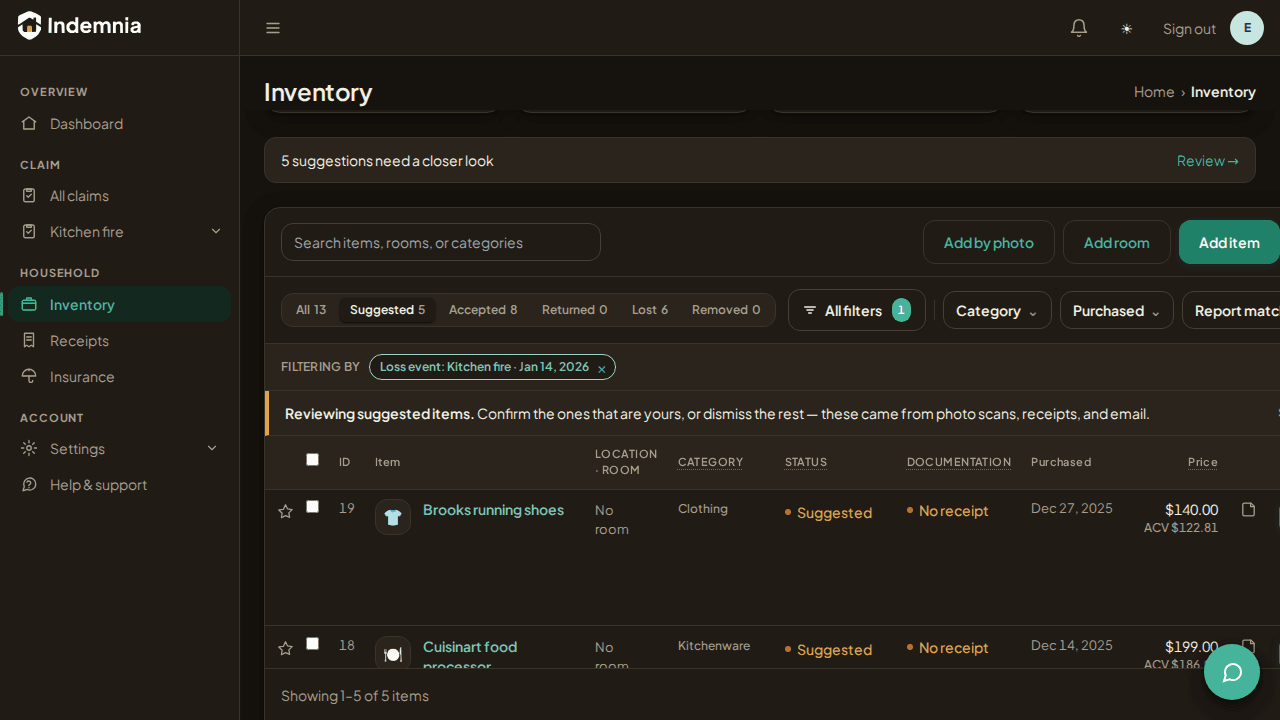Select Inventory in sidebar
The height and width of the screenshot is (720, 1280).
pos(120,304)
